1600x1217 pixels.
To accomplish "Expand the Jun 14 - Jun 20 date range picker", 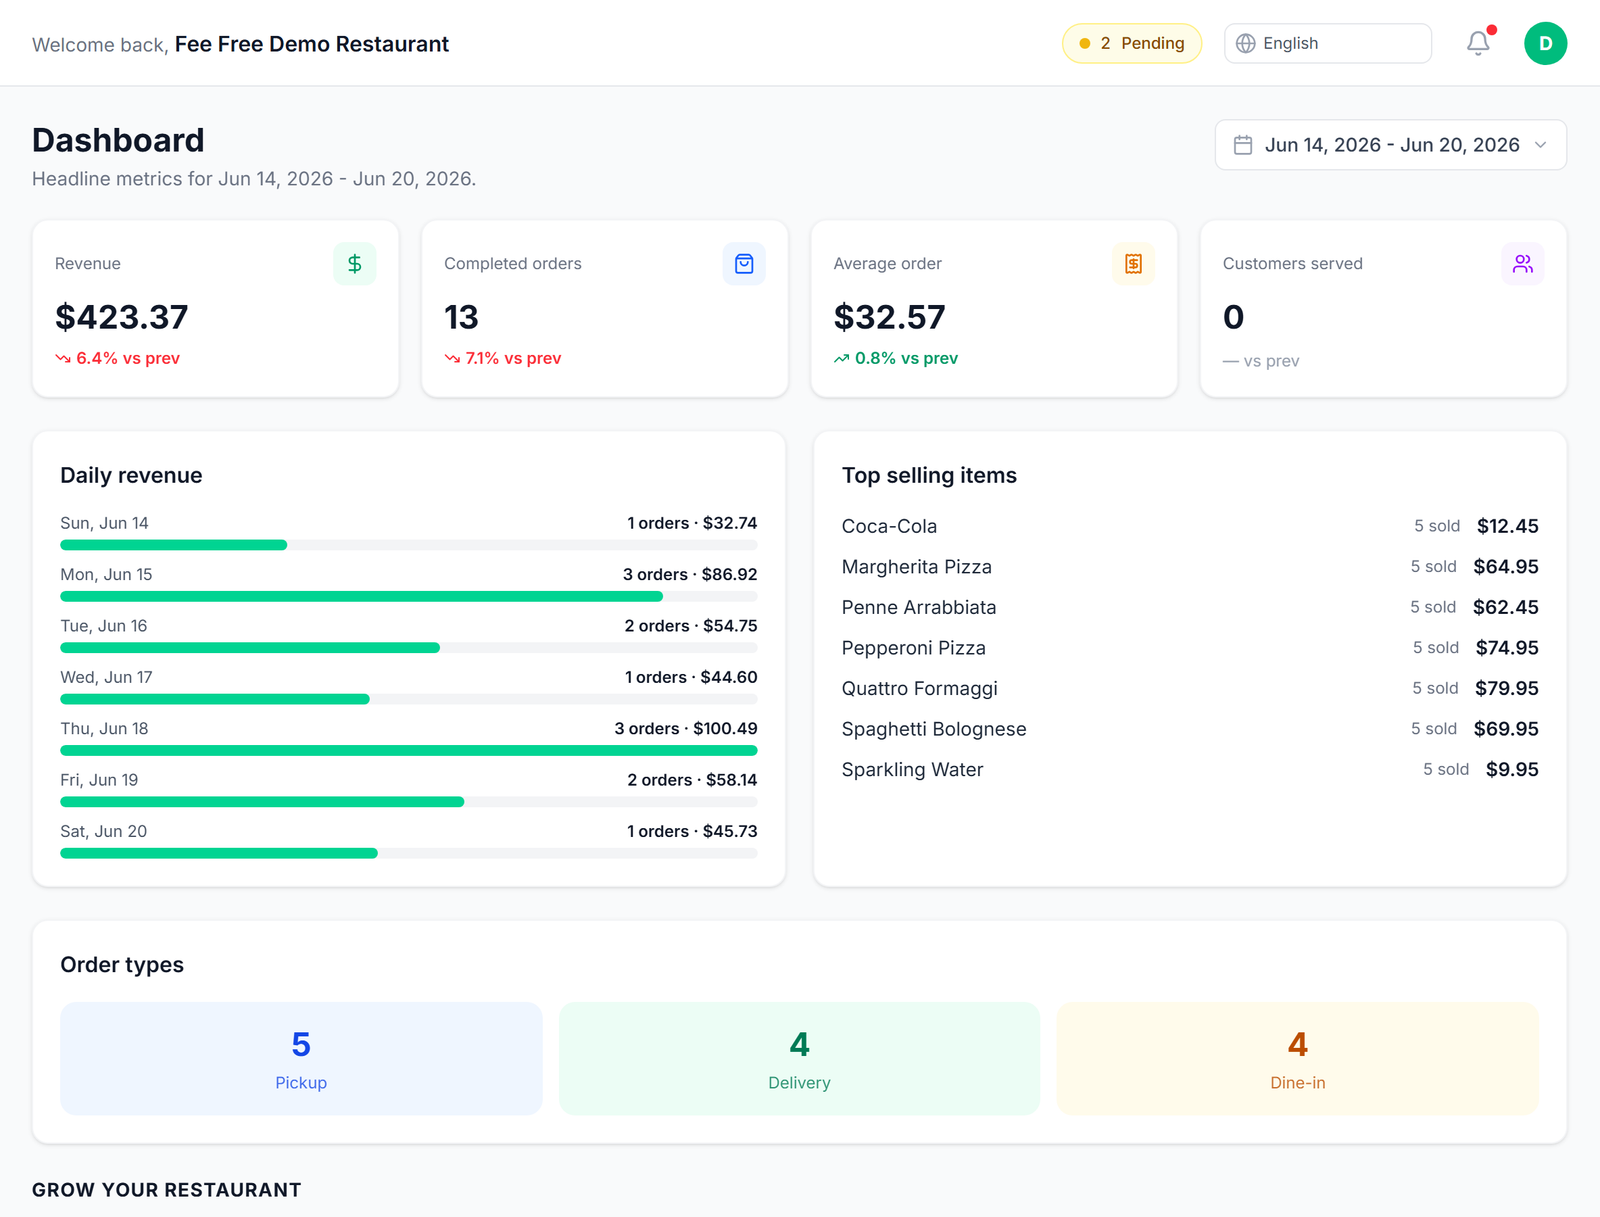I will (1390, 145).
